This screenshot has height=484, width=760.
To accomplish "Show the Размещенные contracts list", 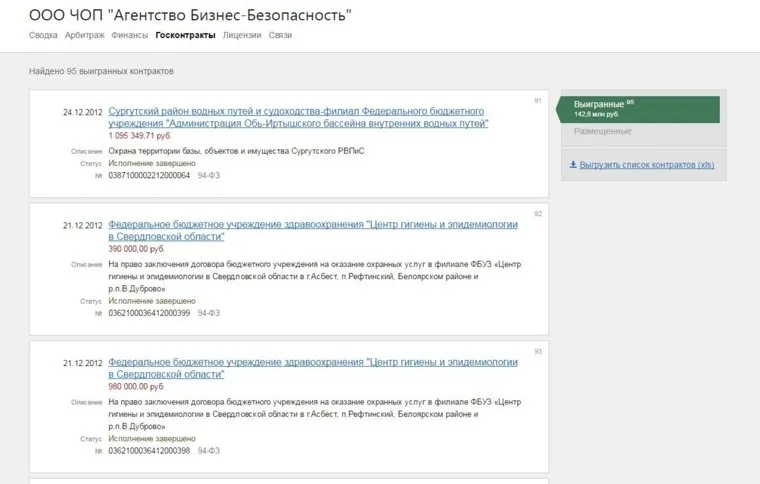I will coord(602,131).
